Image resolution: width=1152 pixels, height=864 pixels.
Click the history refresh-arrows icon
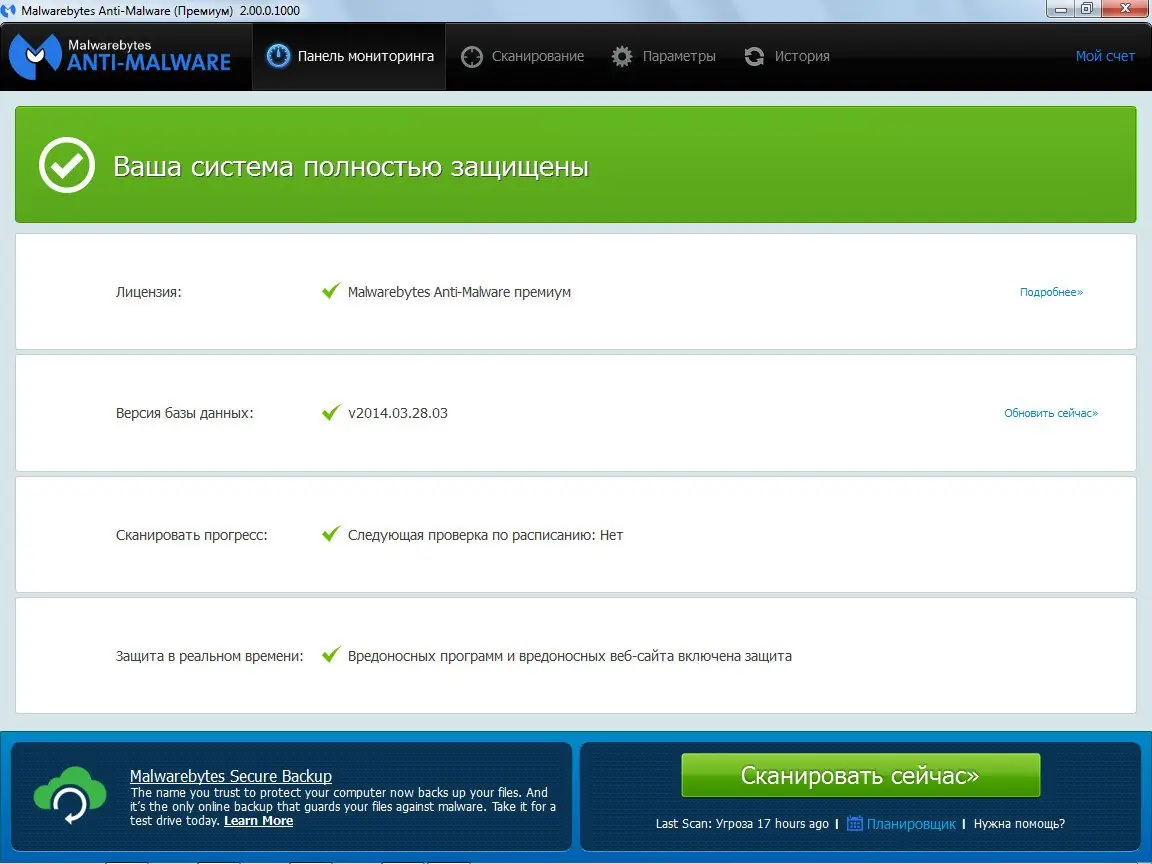coord(755,57)
